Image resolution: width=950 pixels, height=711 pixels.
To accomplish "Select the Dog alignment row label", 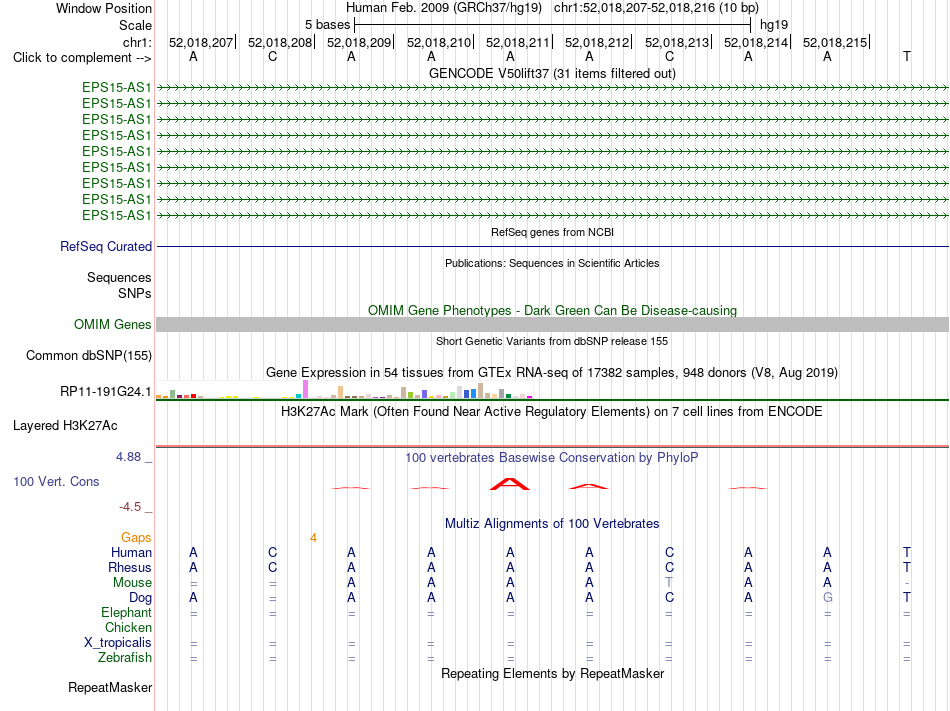I will click(141, 598).
